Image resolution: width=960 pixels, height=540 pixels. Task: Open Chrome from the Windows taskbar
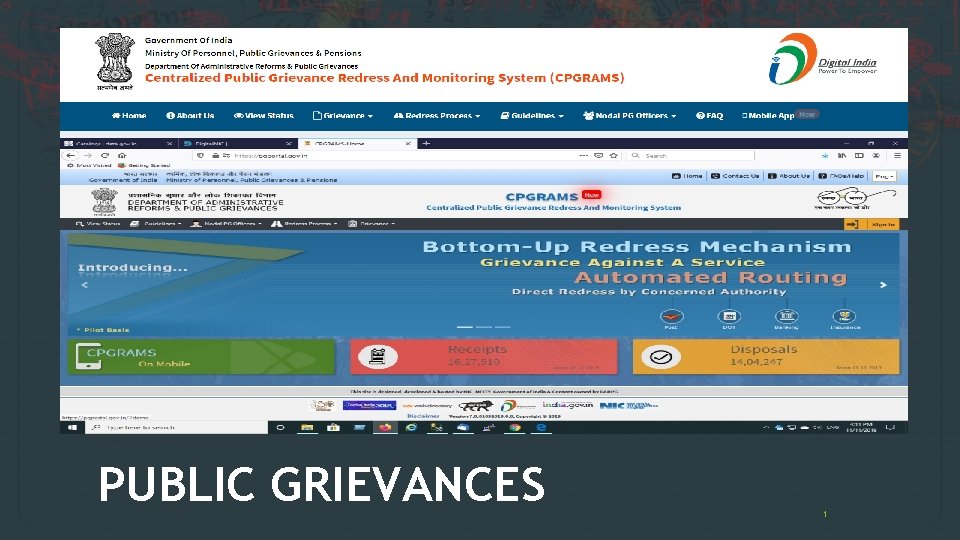click(x=515, y=427)
